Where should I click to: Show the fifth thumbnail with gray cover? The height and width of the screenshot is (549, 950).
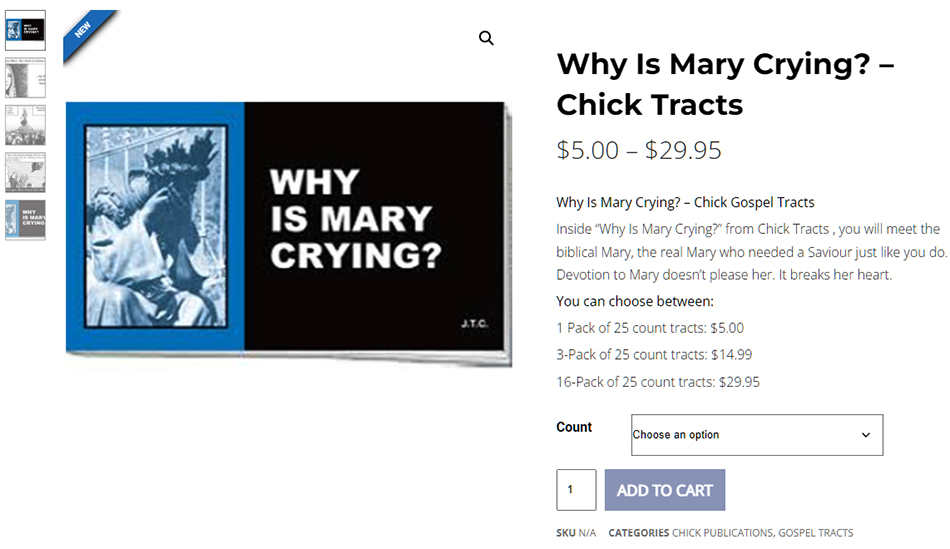coord(25,220)
